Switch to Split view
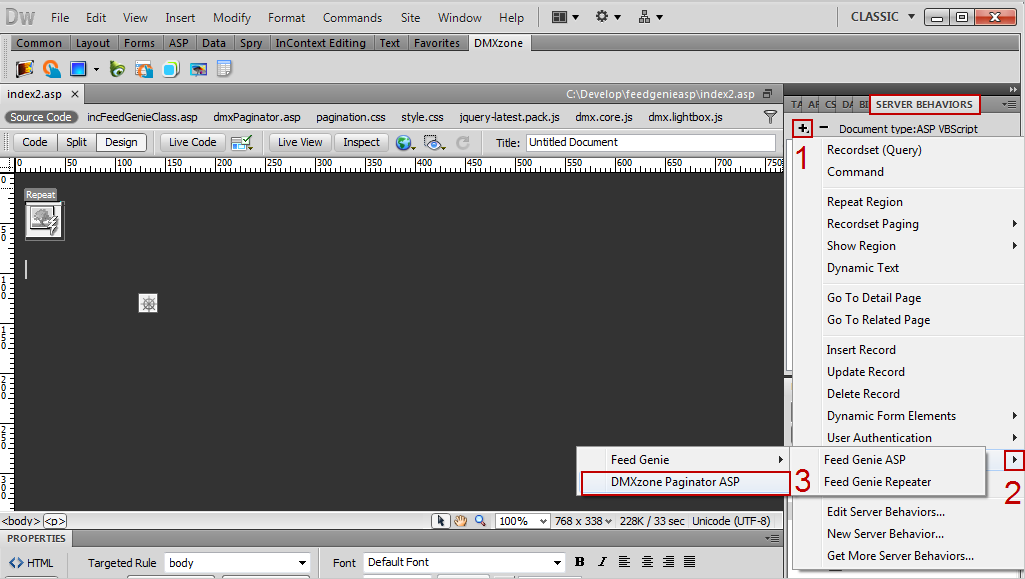The height and width of the screenshot is (579, 1025). pos(76,142)
